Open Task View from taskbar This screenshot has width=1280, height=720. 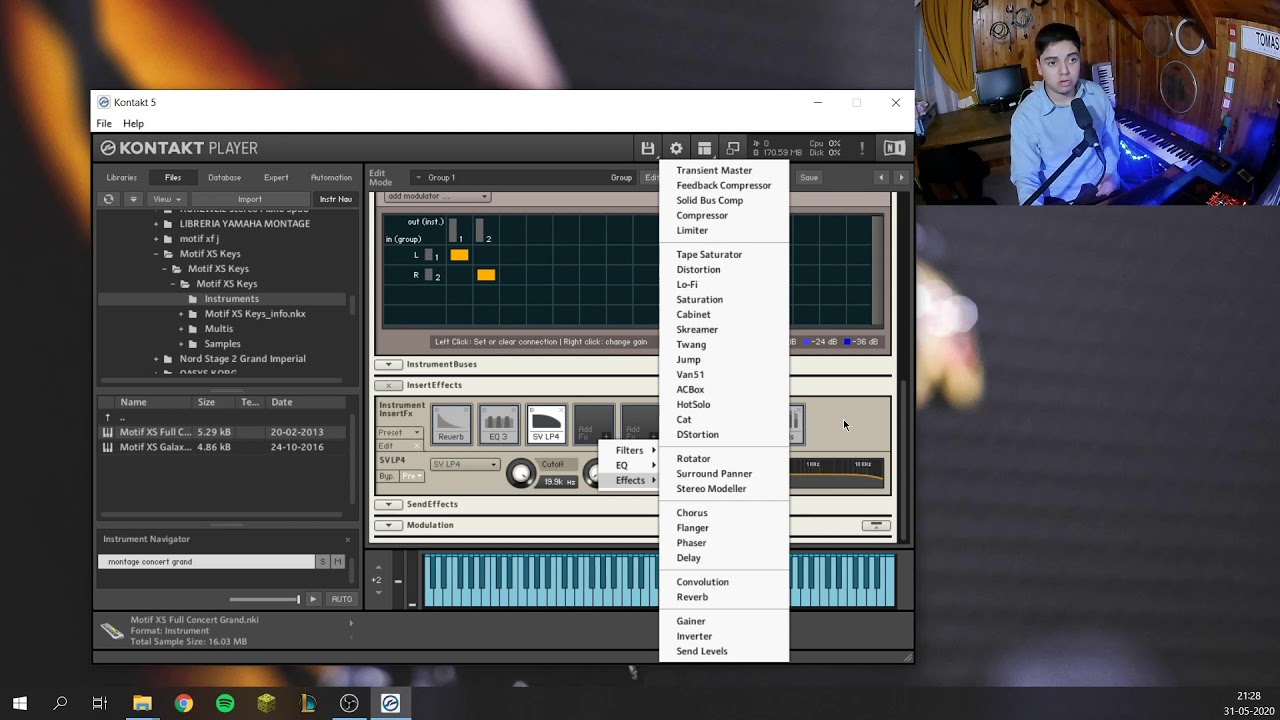coord(100,704)
